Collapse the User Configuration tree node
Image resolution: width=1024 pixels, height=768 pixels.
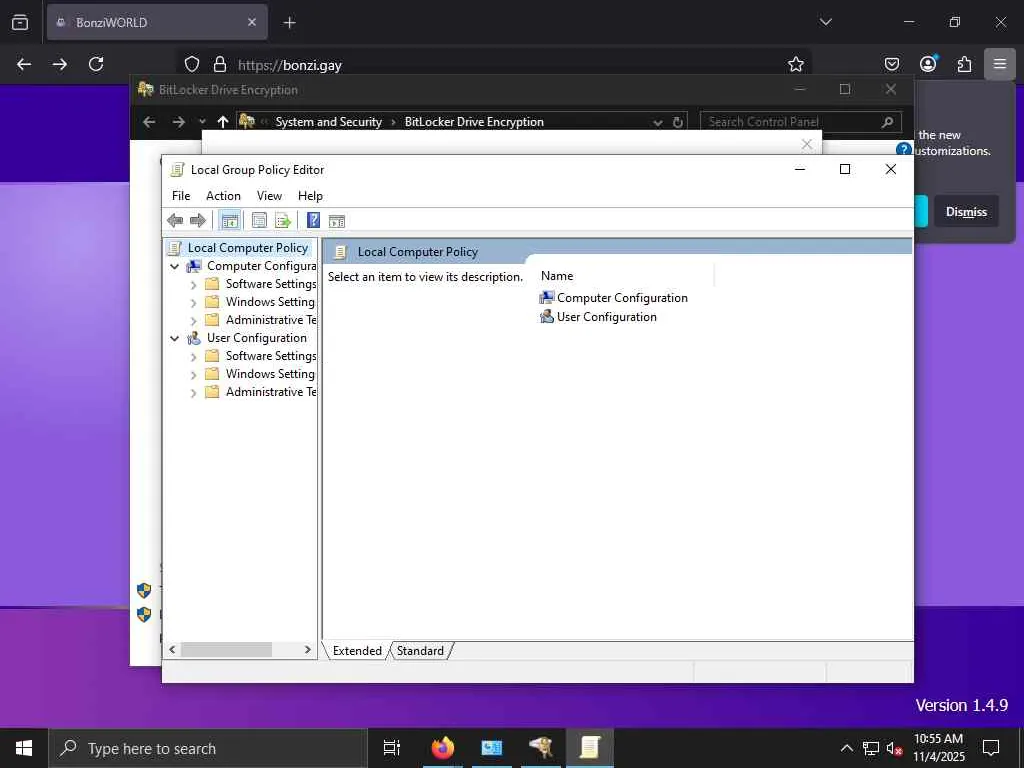[x=174, y=338]
